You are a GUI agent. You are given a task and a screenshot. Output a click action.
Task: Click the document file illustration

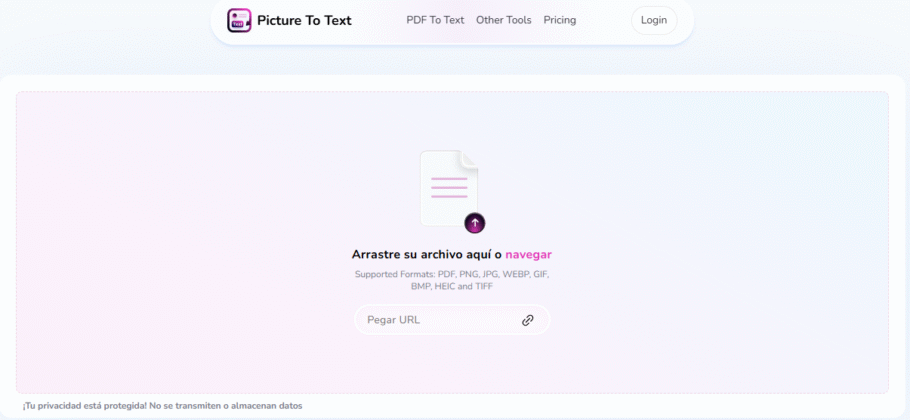tap(448, 187)
